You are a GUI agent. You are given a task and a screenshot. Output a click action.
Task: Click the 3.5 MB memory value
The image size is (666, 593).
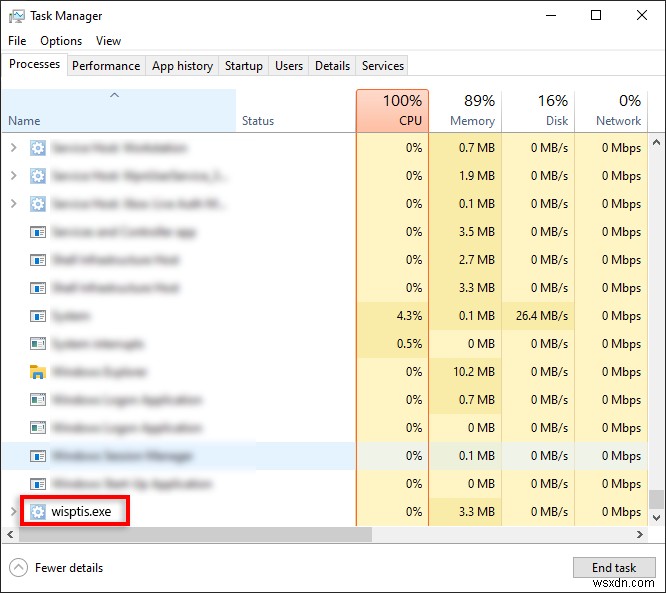[477, 232]
